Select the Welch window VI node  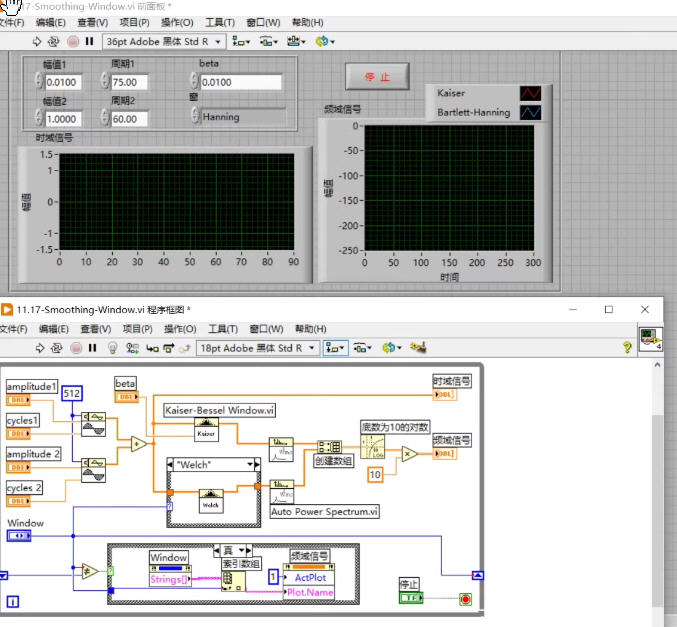coord(211,501)
